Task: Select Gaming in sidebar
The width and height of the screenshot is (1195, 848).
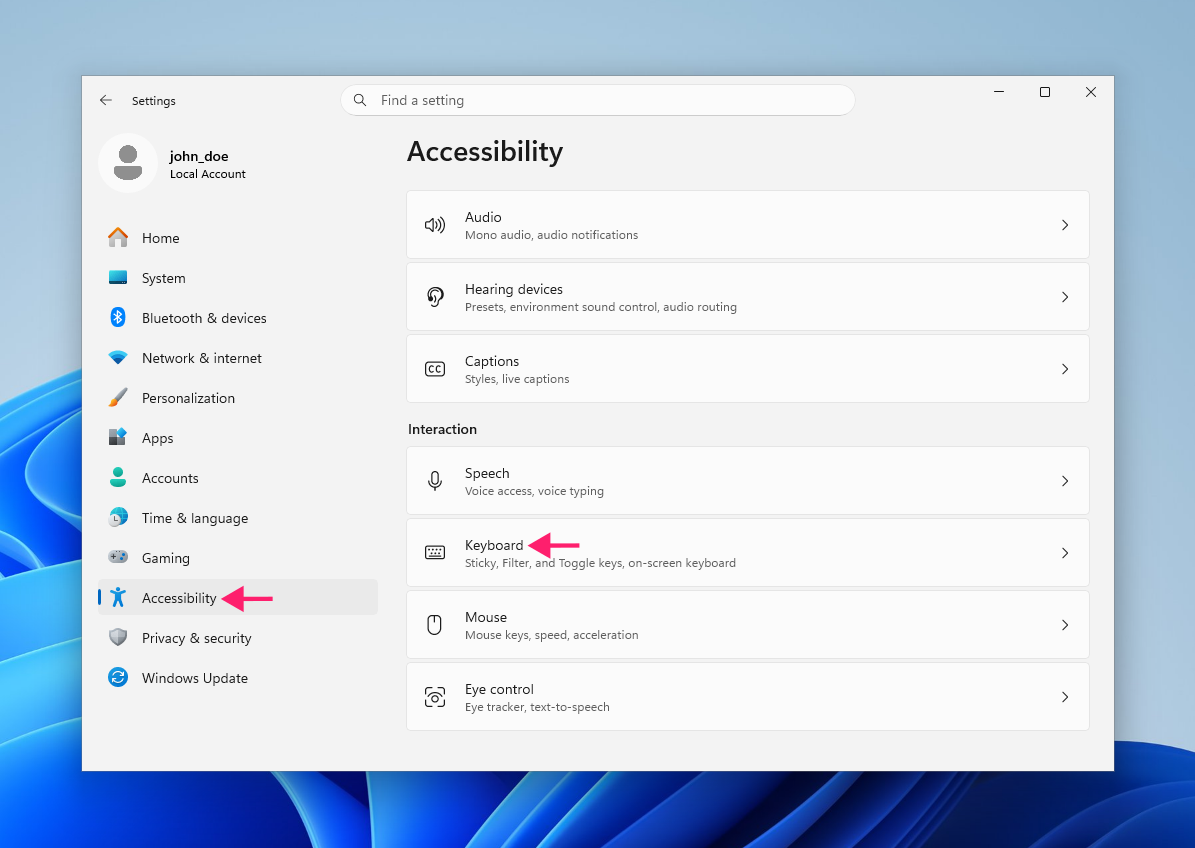Action: tap(237, 557)
